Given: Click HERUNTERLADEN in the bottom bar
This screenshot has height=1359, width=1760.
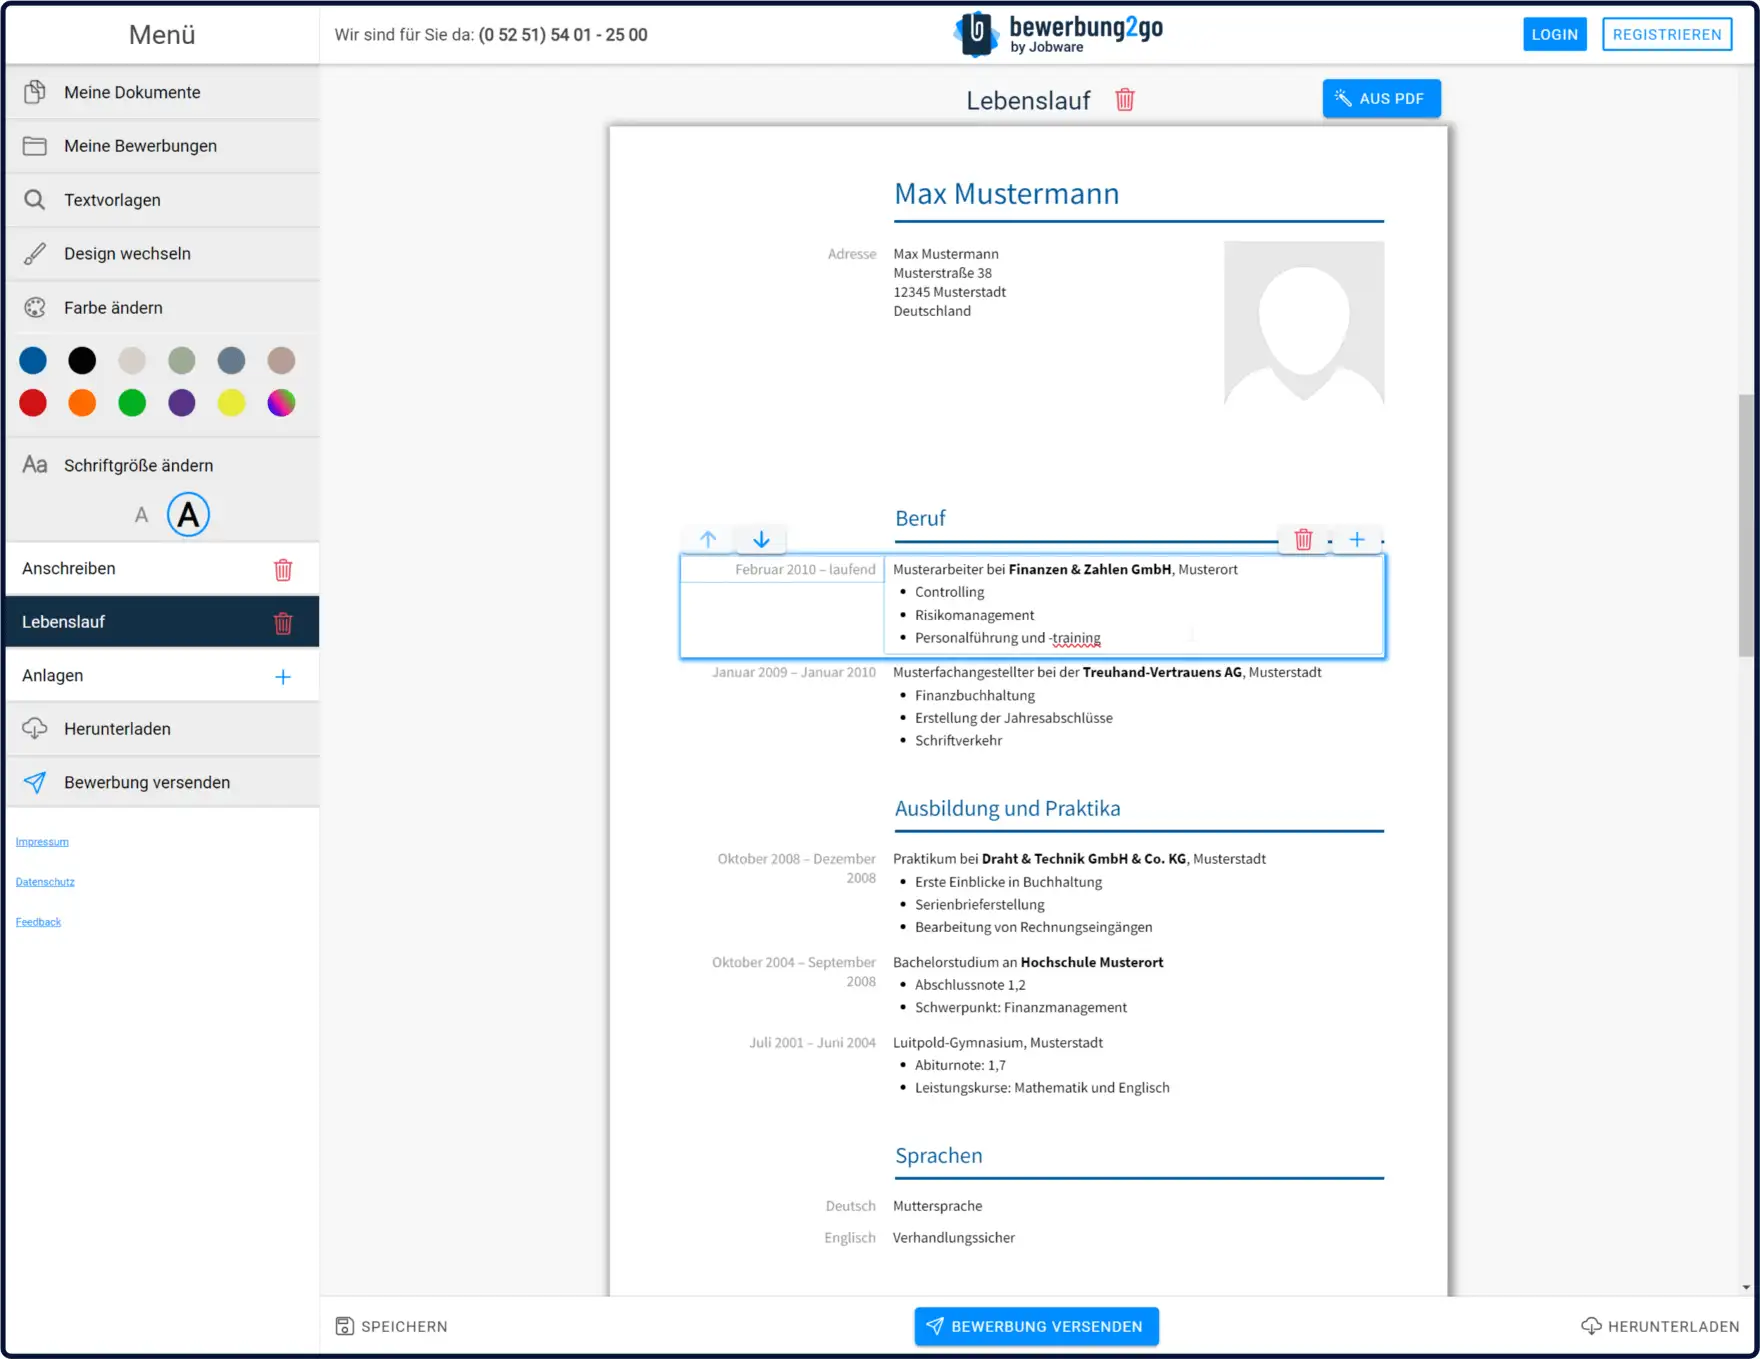Looking at the screenshot, I should (x=1660, y=1326).
